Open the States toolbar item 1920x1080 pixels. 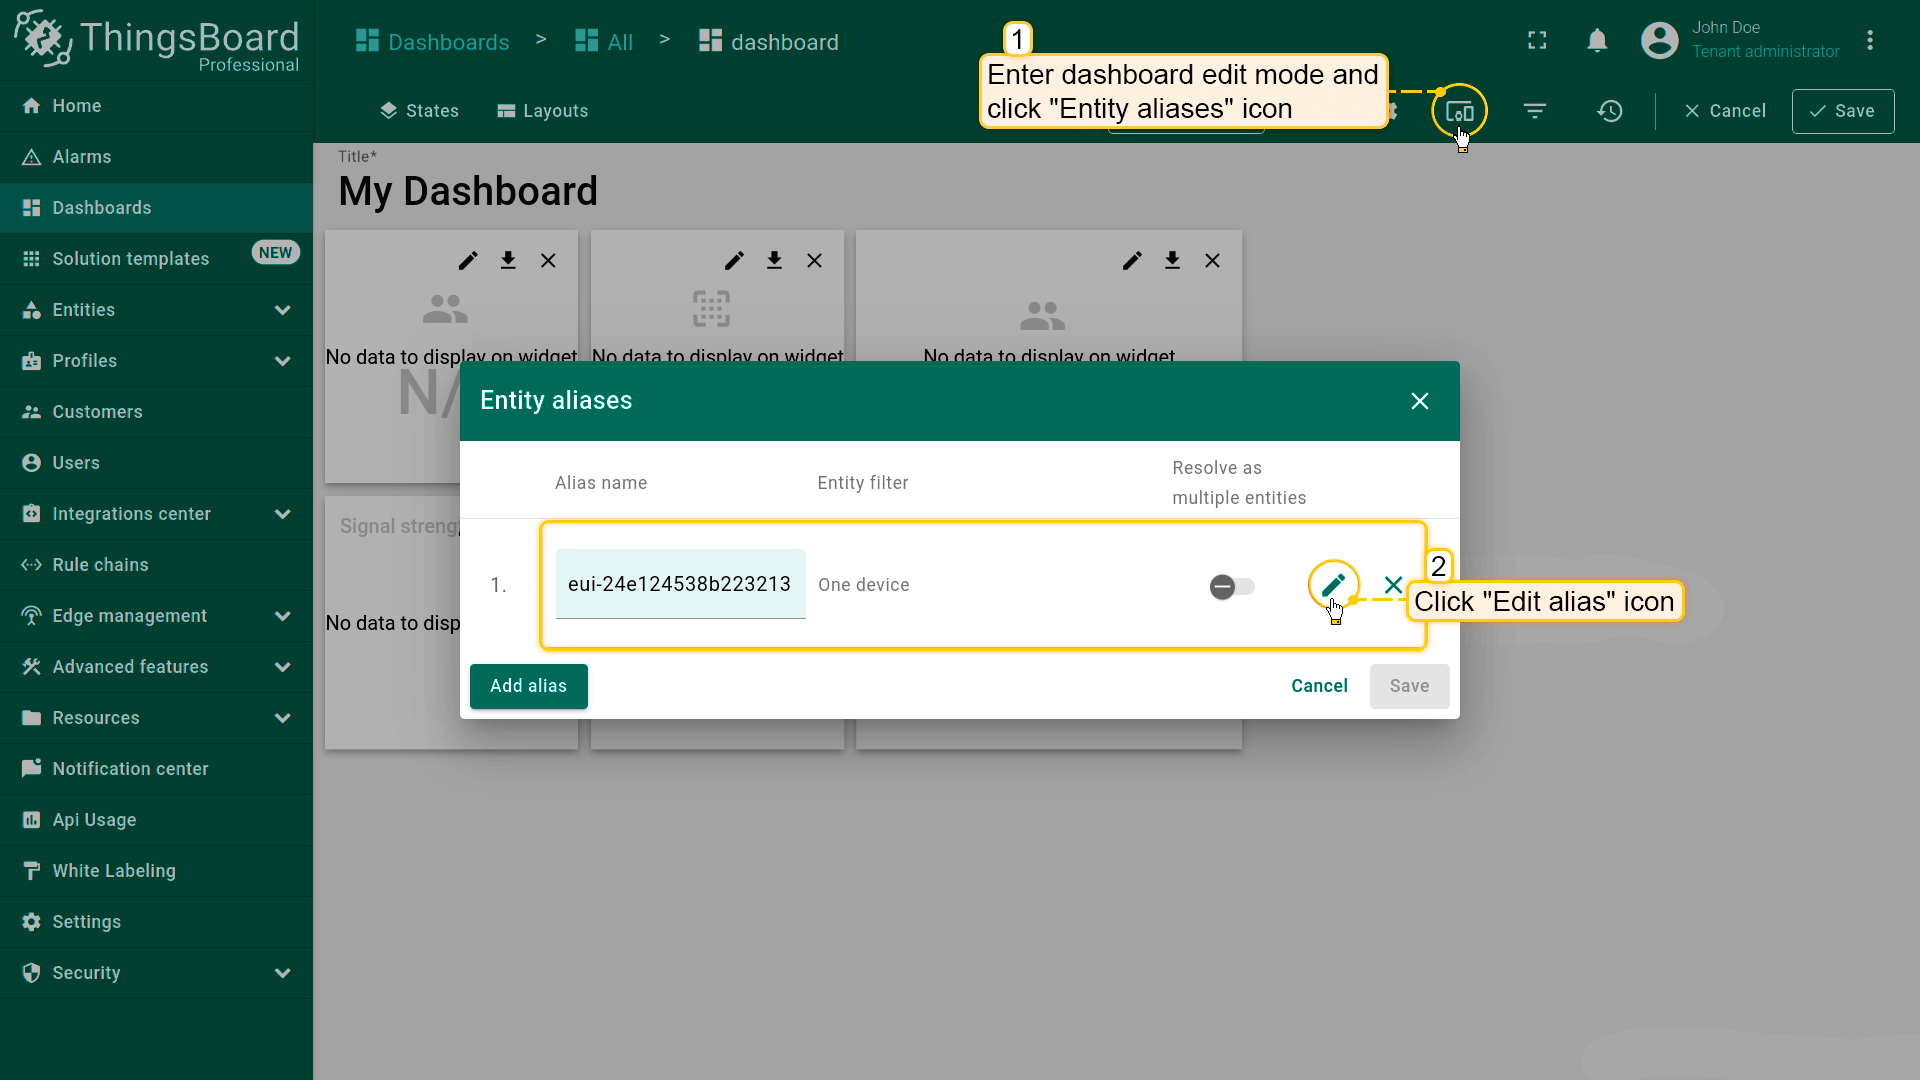(419, 111)
